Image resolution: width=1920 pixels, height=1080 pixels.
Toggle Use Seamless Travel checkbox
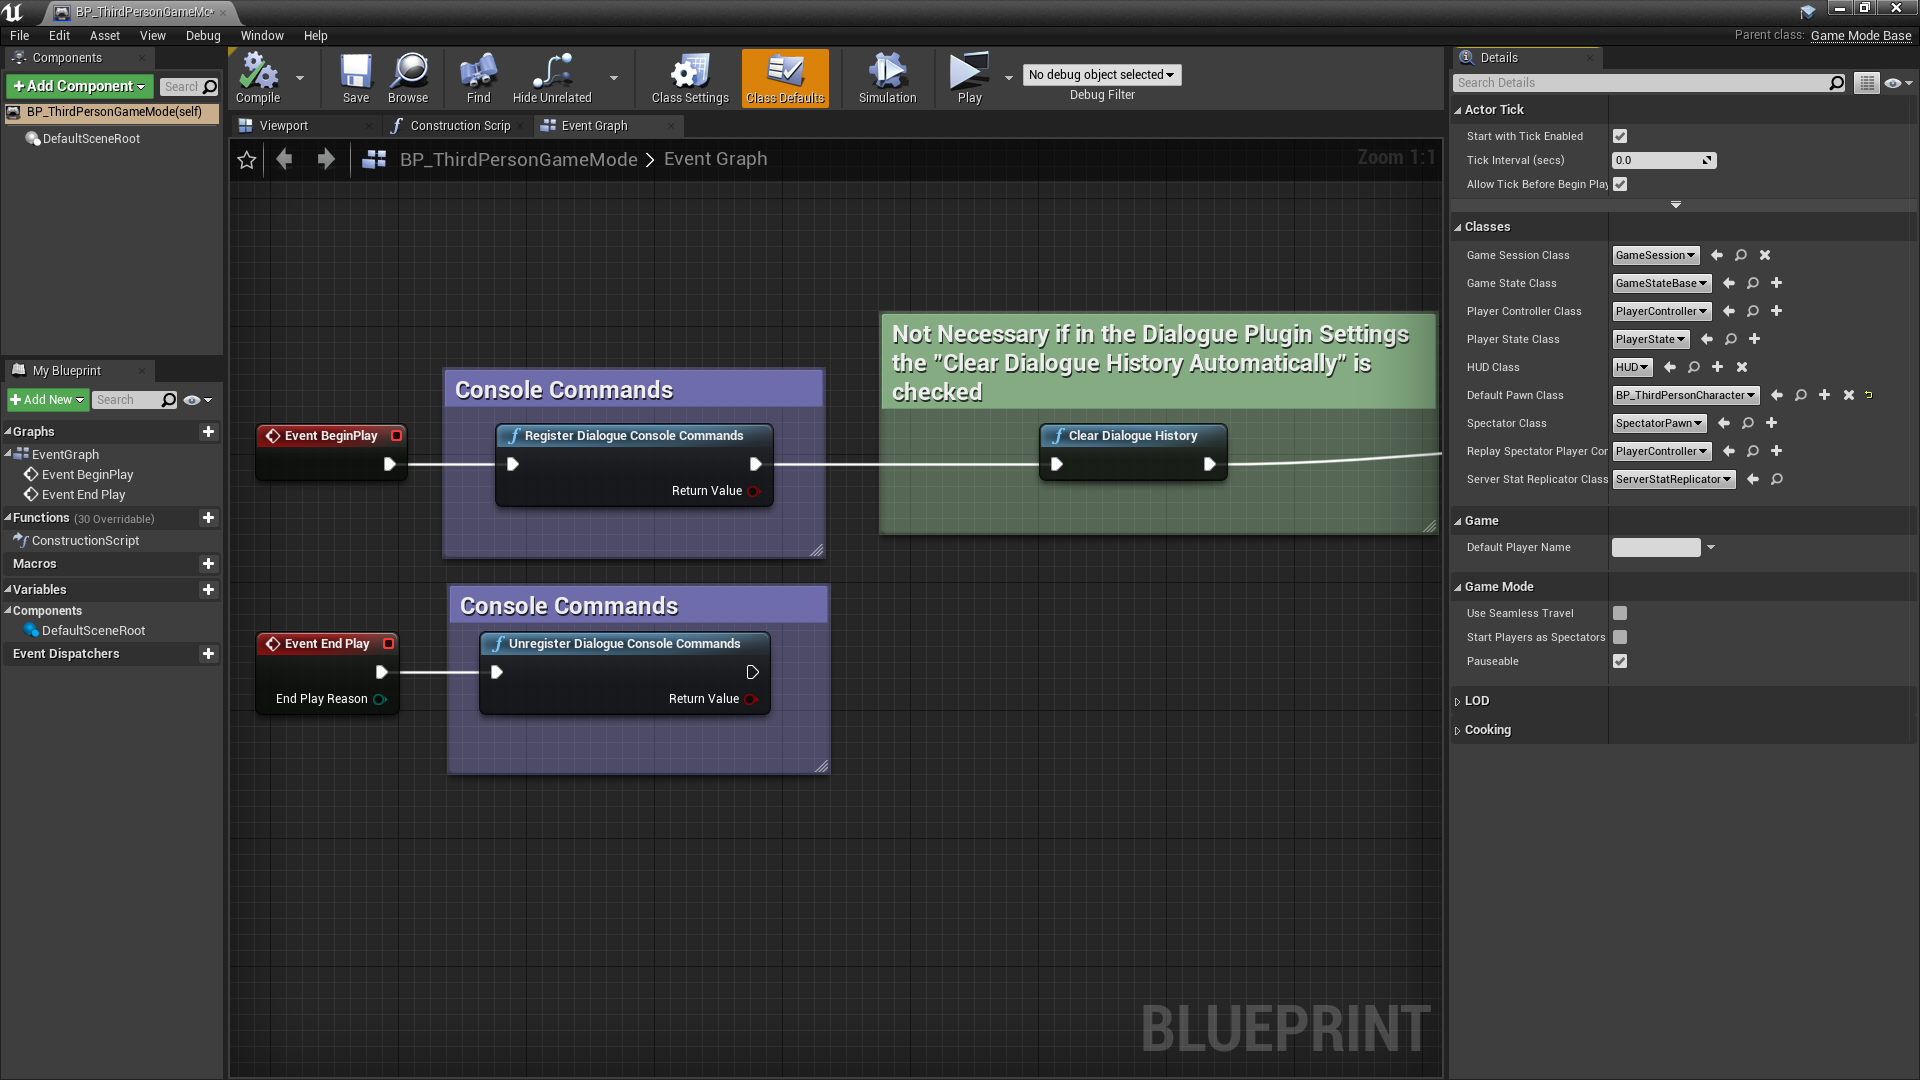click(x=1619, y=612)
